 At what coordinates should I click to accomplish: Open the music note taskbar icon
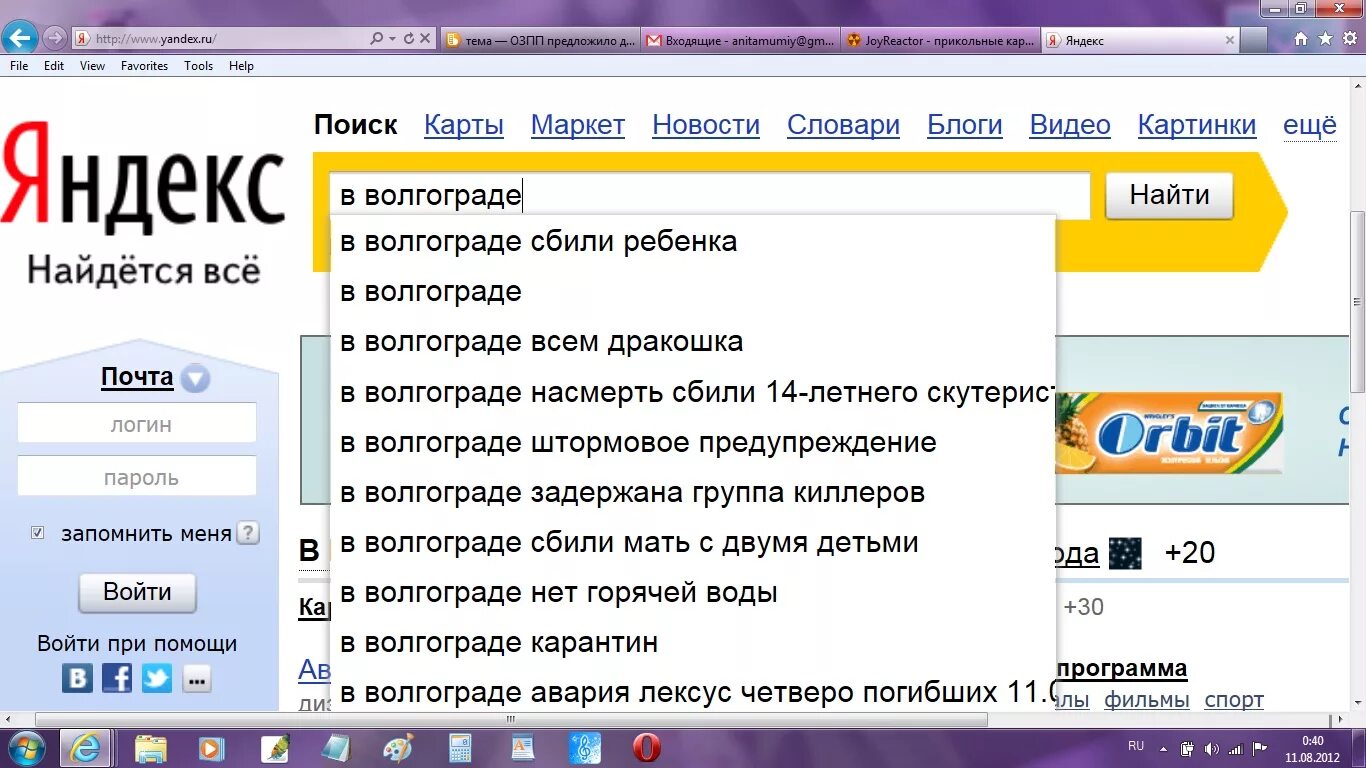click(x=585, y=748)
